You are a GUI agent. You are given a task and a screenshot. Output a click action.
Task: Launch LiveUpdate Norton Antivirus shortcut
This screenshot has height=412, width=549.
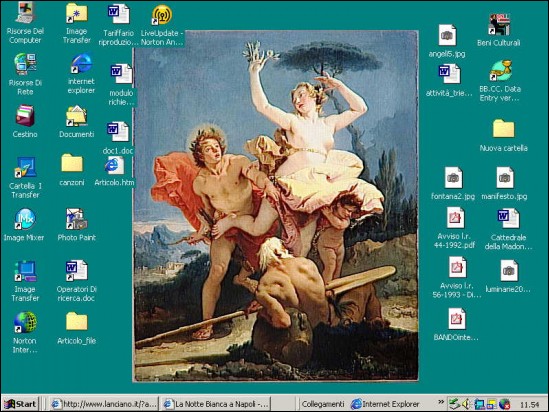pos(162,26)
